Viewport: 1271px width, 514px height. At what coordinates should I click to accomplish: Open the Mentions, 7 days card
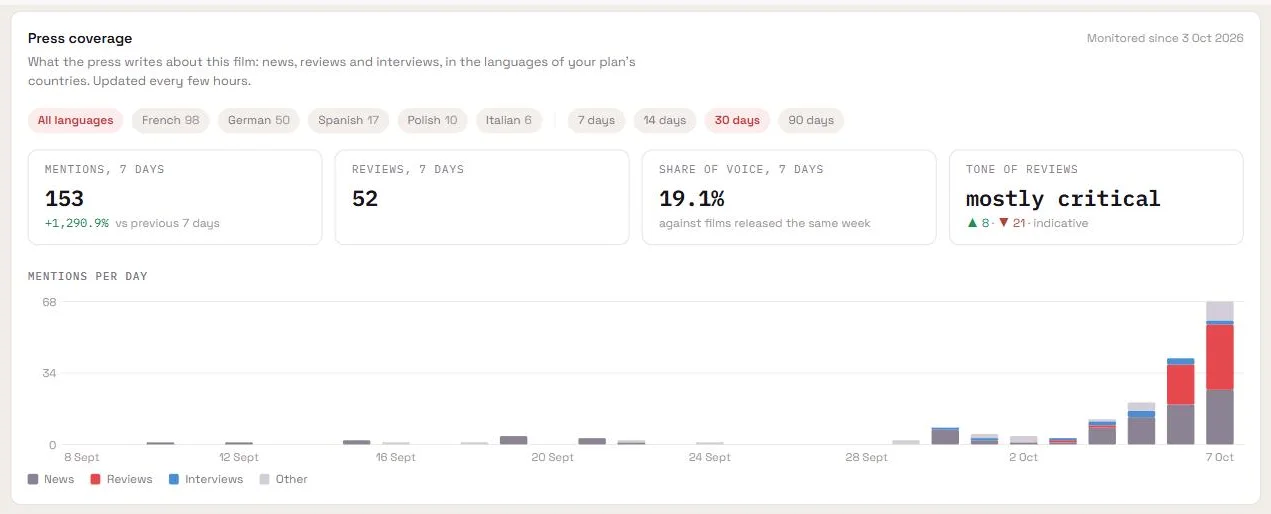point(175,197)
